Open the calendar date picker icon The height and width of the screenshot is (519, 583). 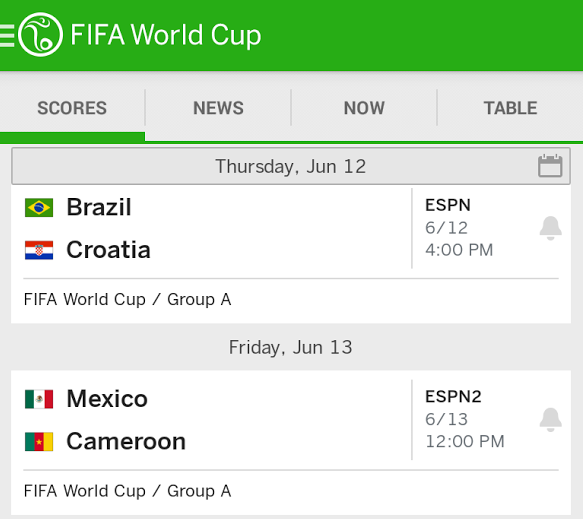tap(550, 166)
